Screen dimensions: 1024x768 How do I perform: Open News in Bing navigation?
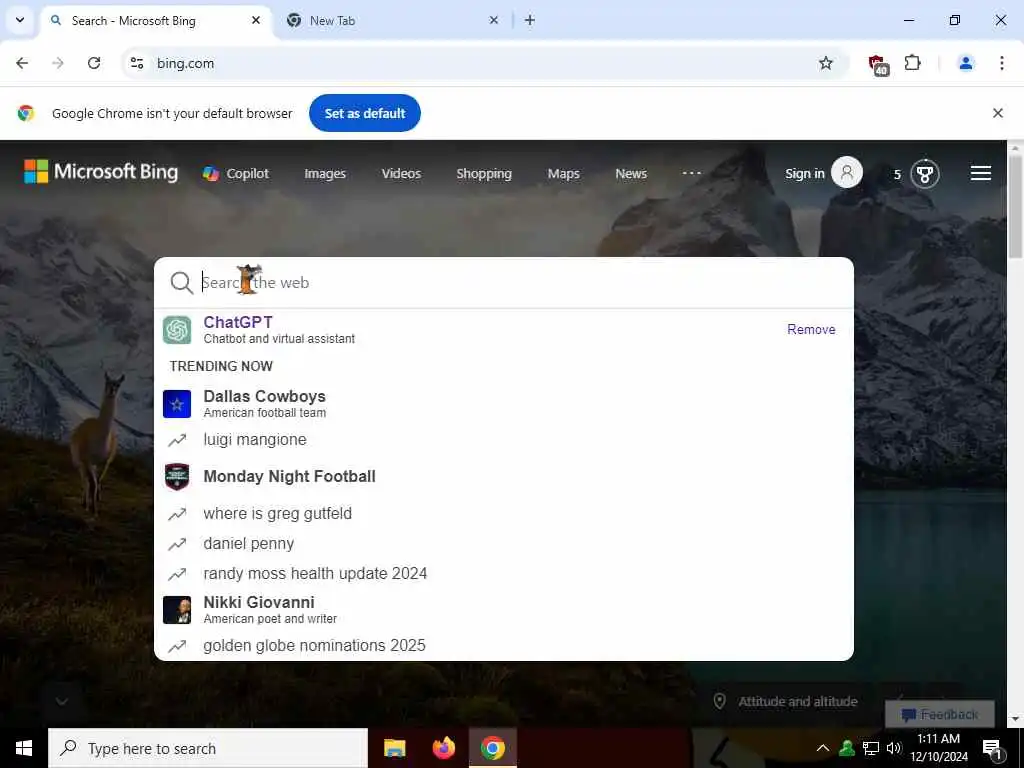(x=631, y=174)
